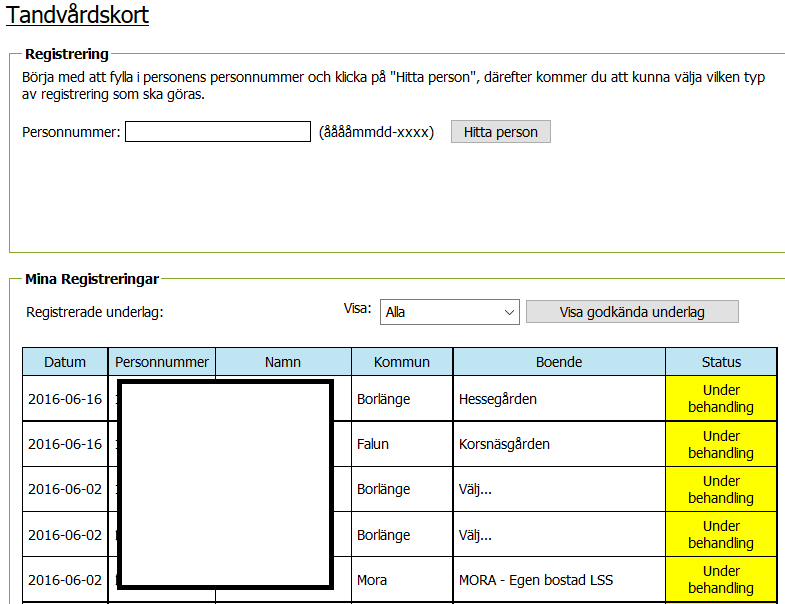Click the Status column header
The width and height of the screenshot is (785, 604).
click(x=721, y=362)
